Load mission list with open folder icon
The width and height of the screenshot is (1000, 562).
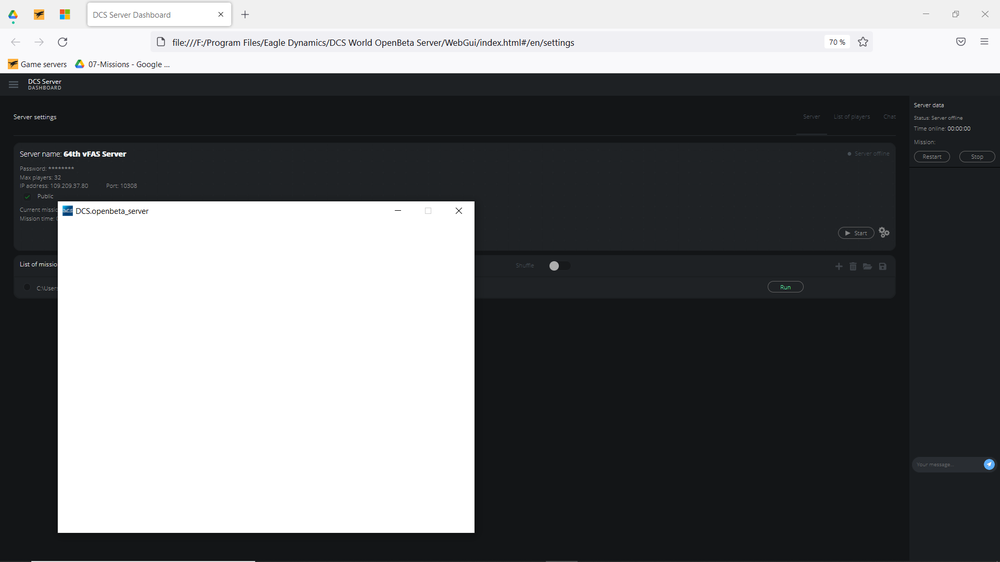pos(867,266)
